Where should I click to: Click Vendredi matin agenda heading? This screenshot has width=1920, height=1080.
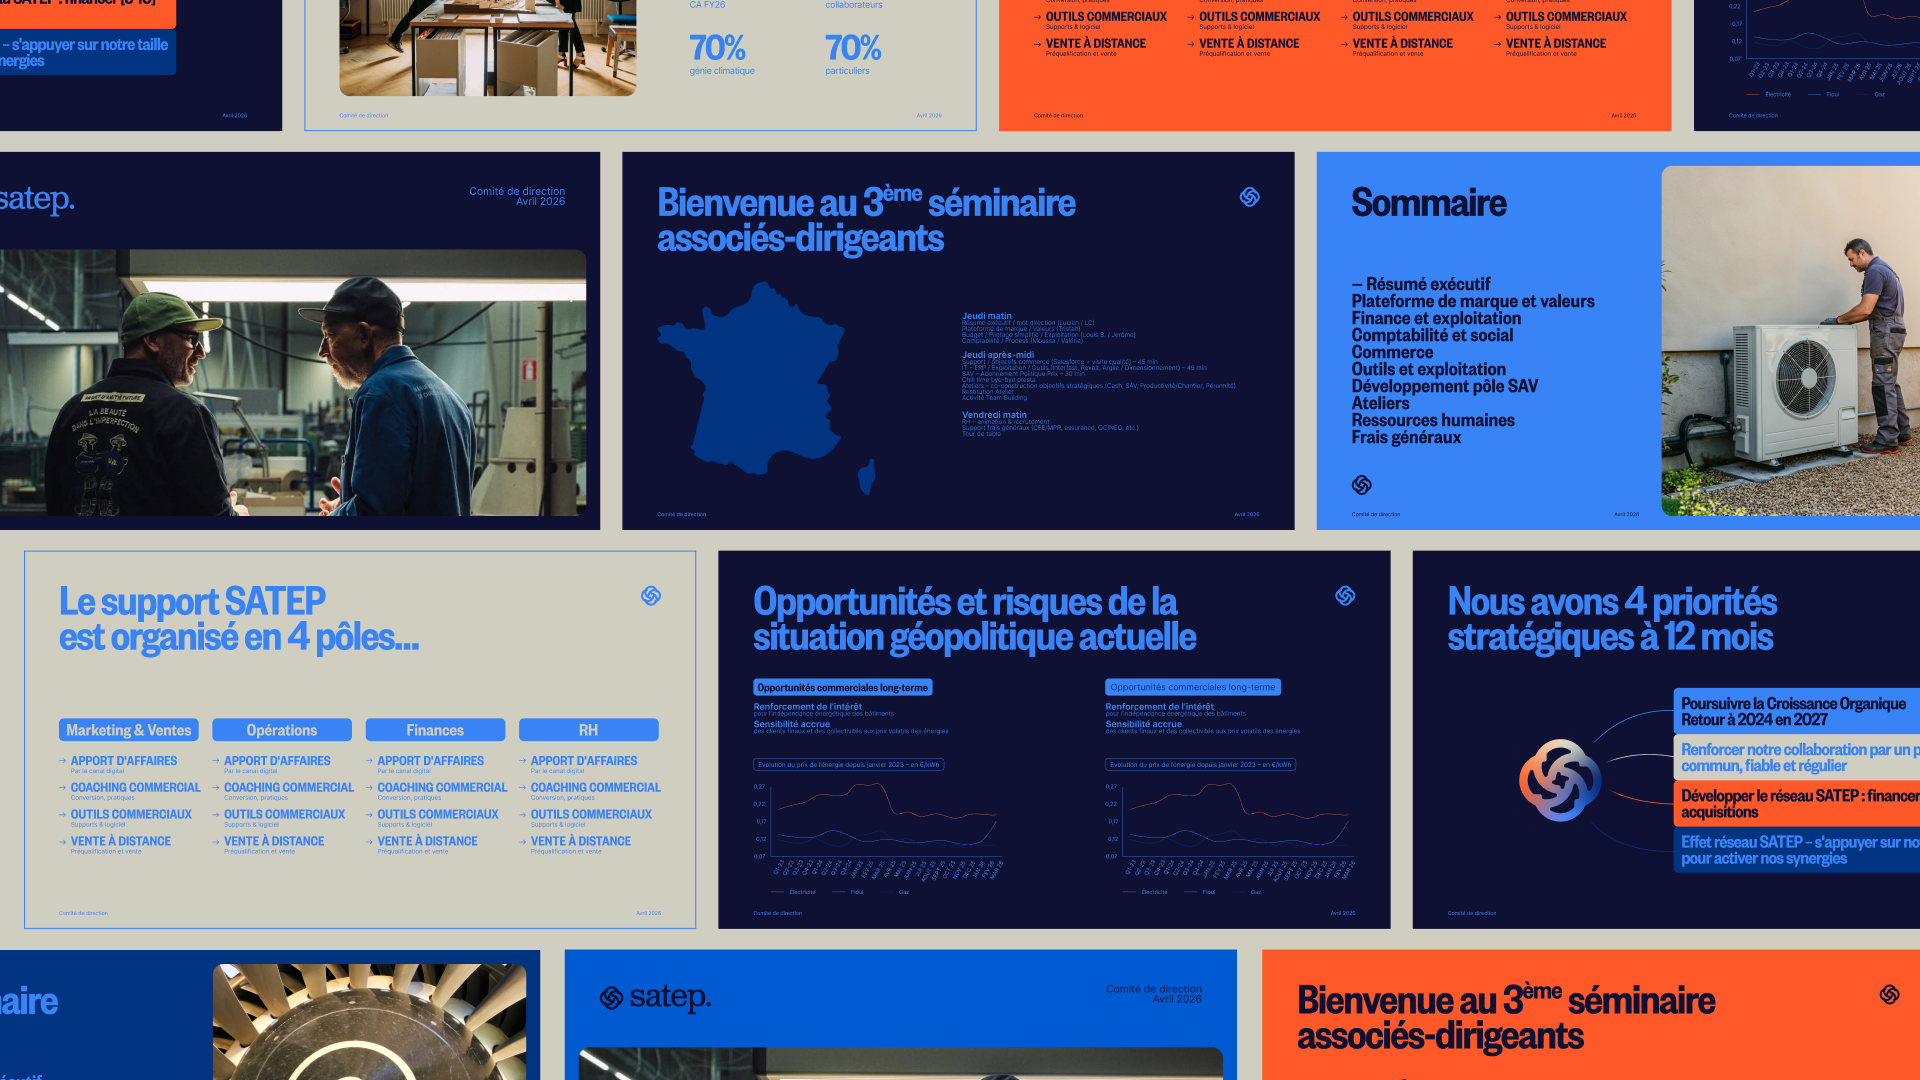click(994, 415)
